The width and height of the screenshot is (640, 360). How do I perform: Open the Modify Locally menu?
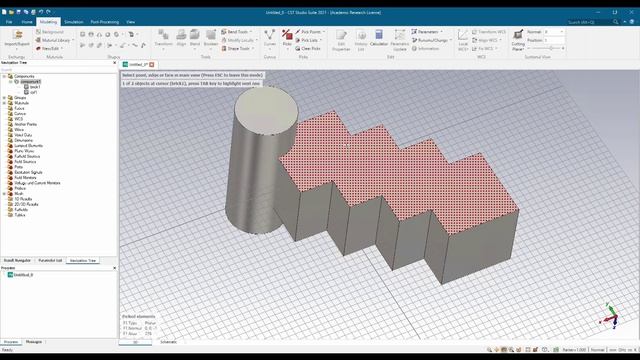[x=240, y=40]
